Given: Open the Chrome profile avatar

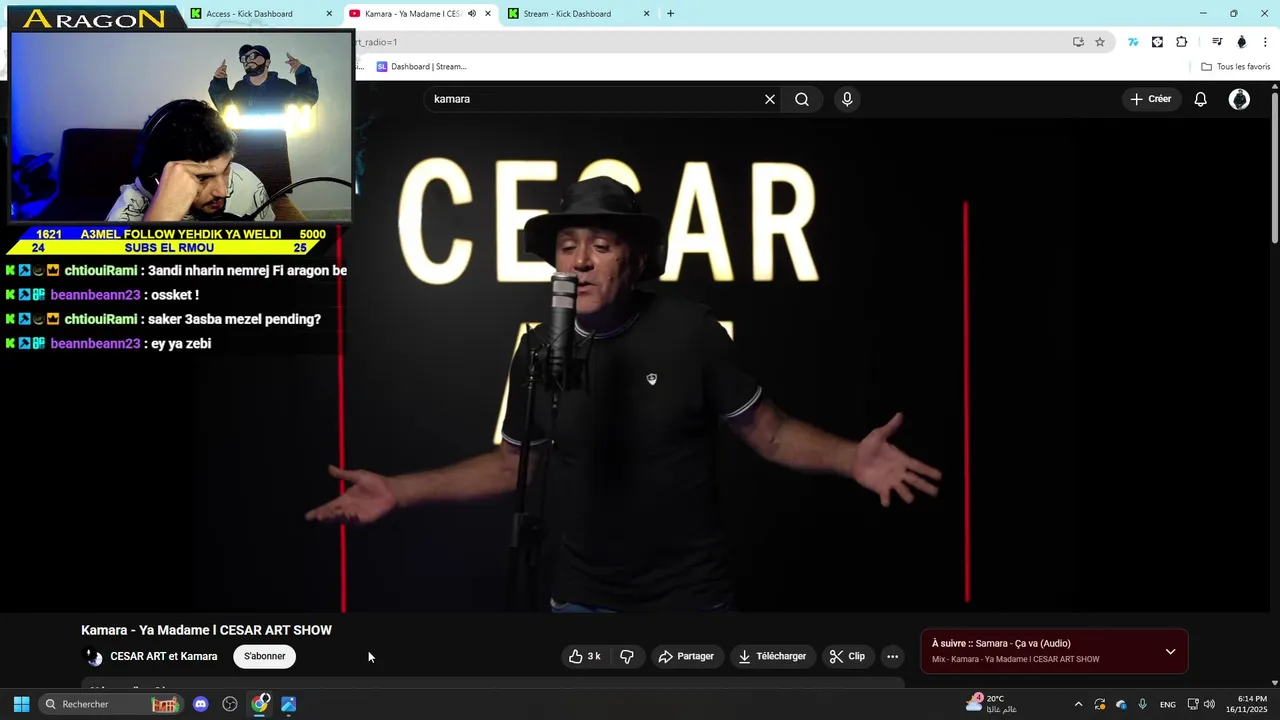Looking at the screenshot, I should click(x=1242, y=42).
